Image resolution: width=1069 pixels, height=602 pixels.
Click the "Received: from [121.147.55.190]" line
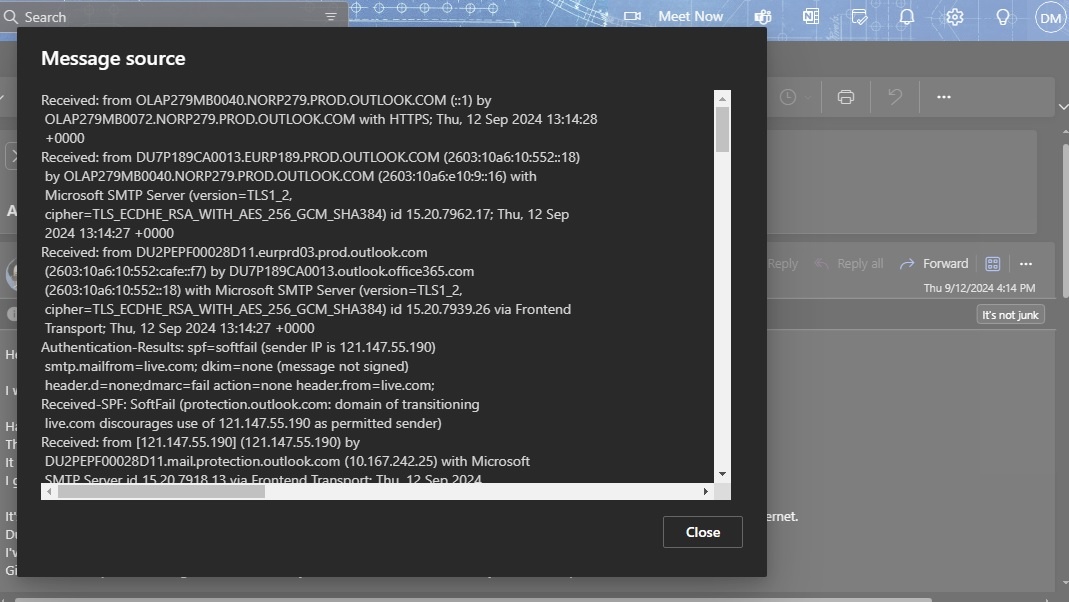pos(200,442)
